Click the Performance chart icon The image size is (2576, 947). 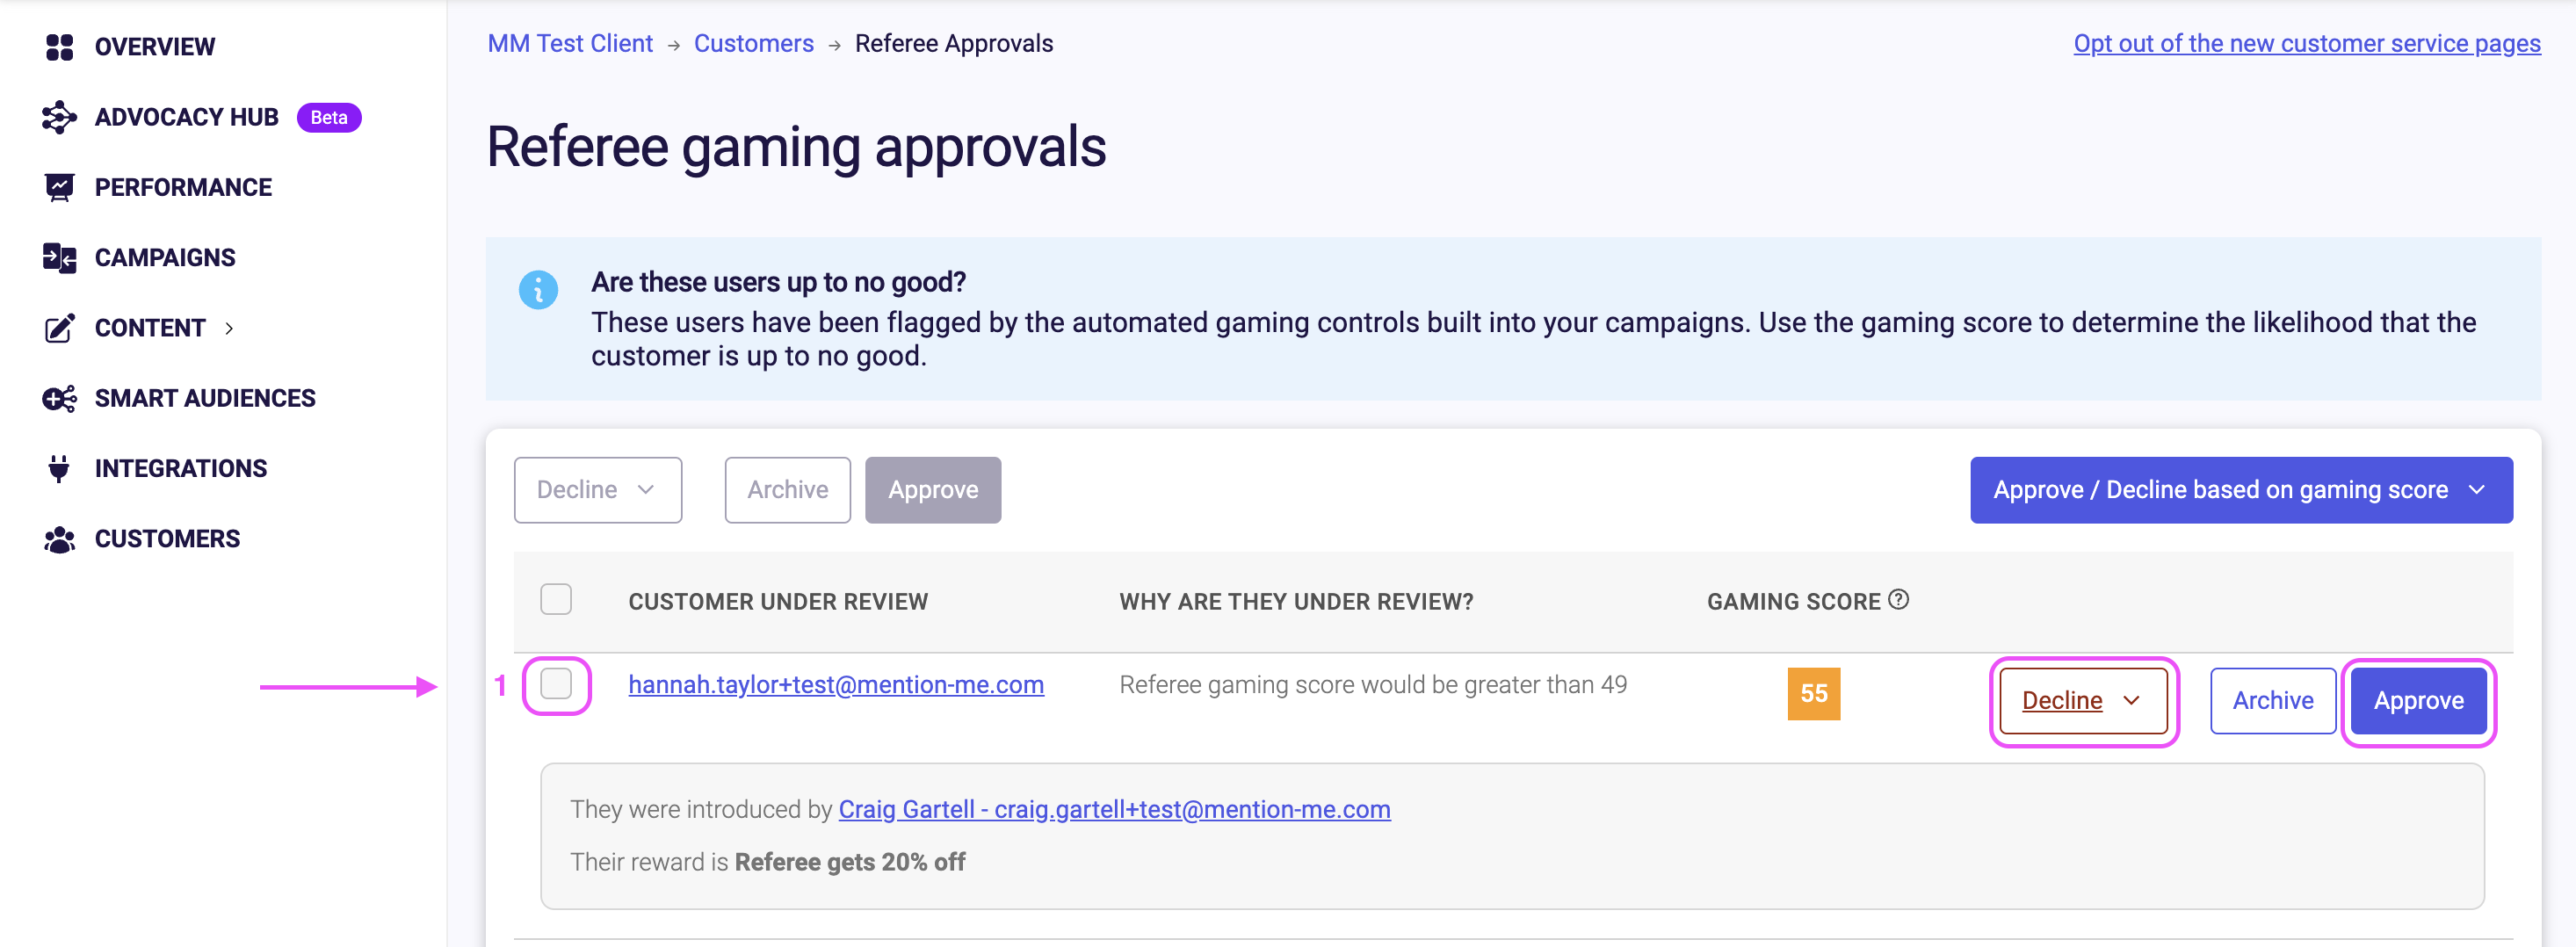tap(60, 187)
